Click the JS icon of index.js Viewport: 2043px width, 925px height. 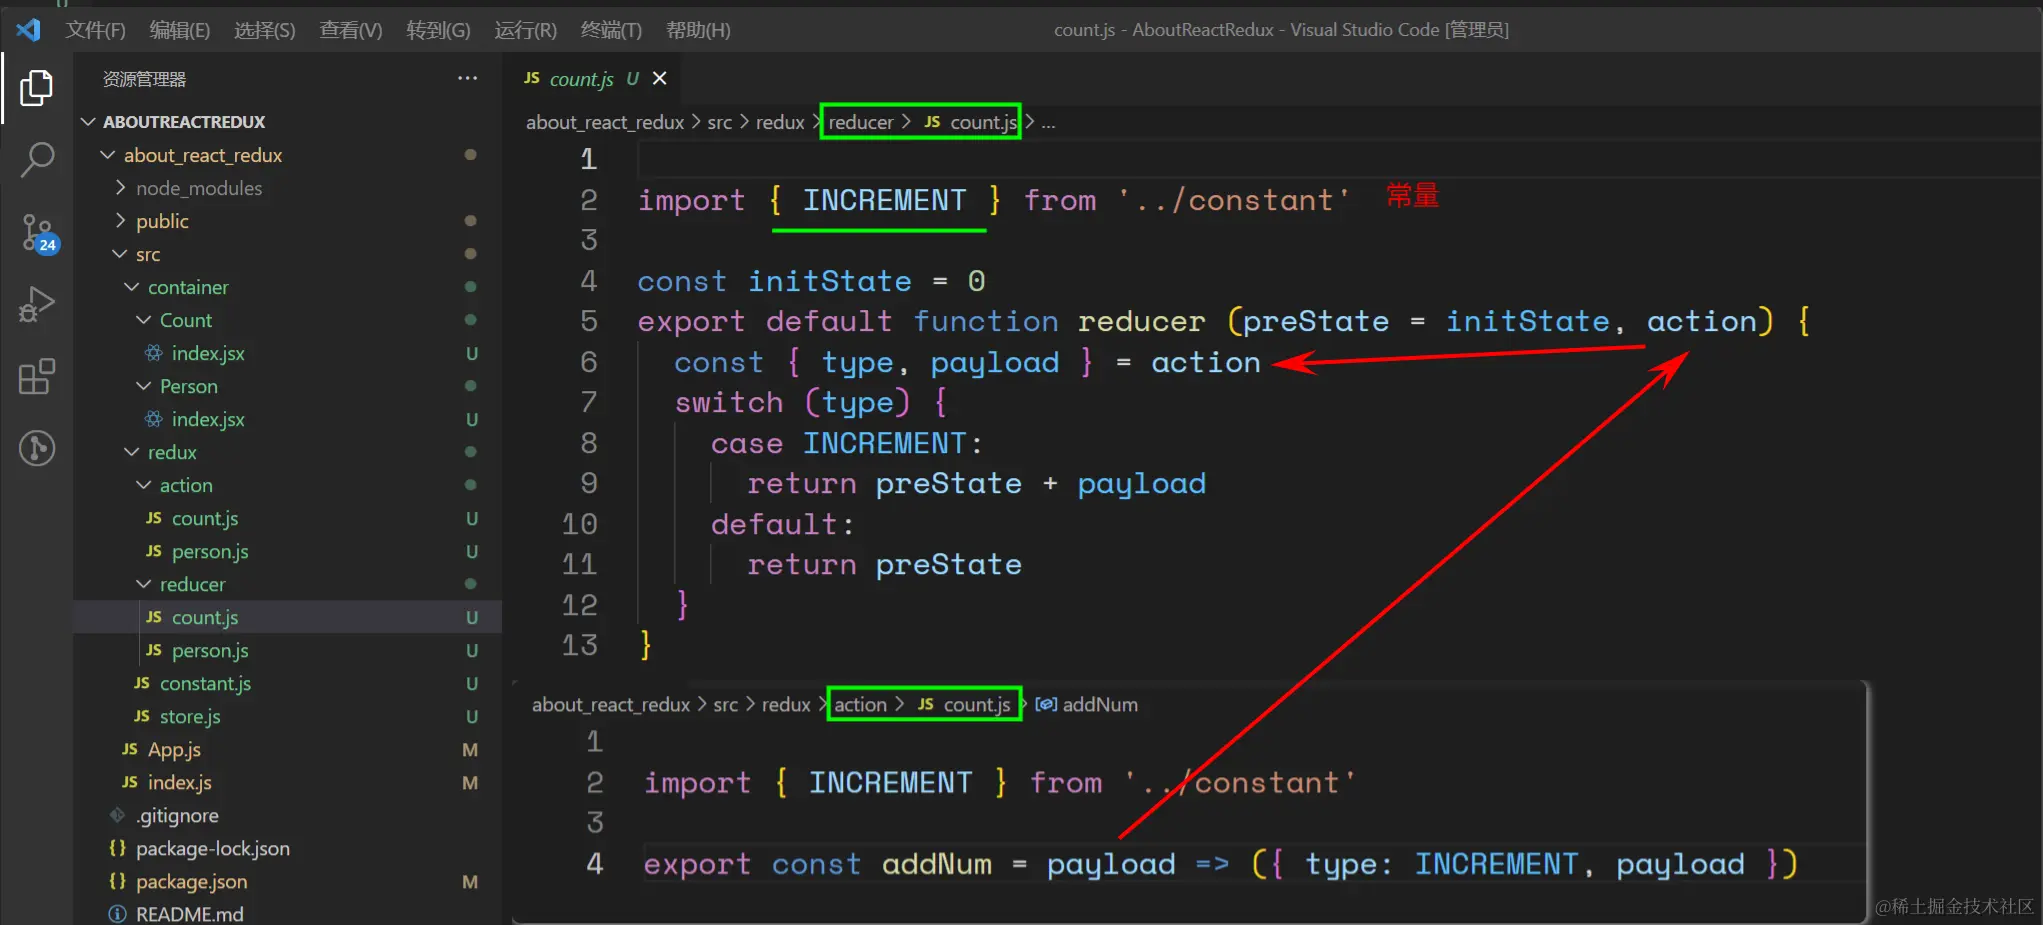pyautogui.click(x=130, y=782)
